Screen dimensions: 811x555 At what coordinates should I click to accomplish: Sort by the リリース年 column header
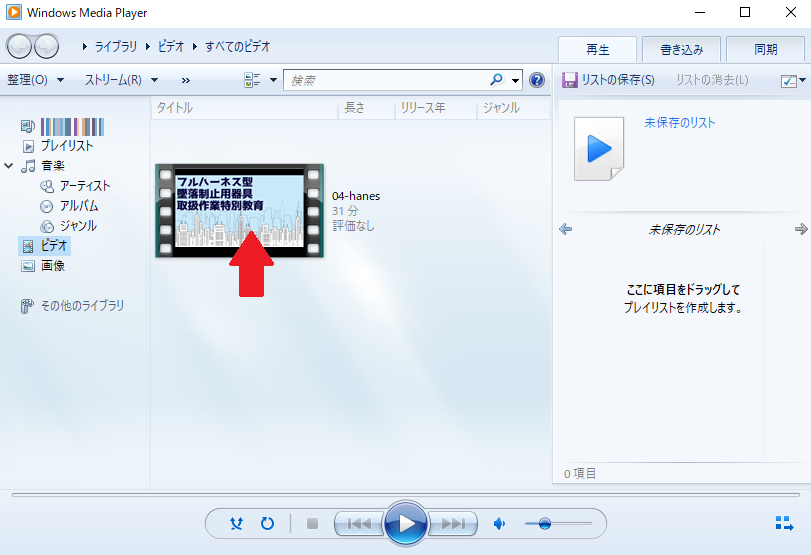point(436,108)
